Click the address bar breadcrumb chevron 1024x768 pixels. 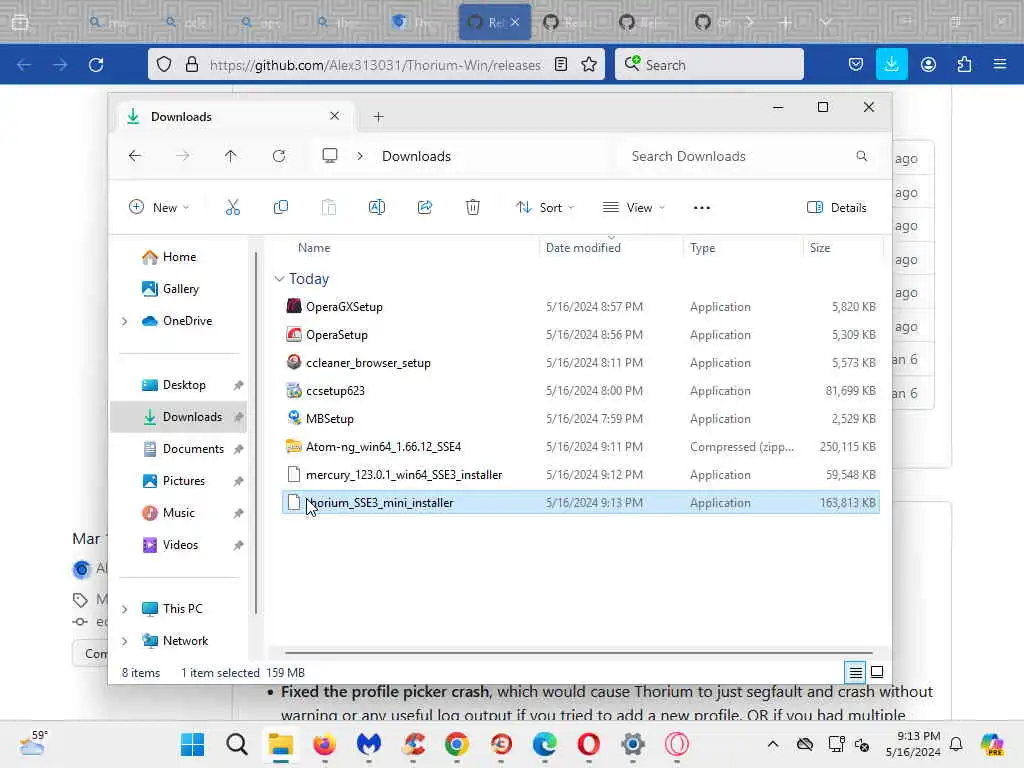click(x=360, y=156)
